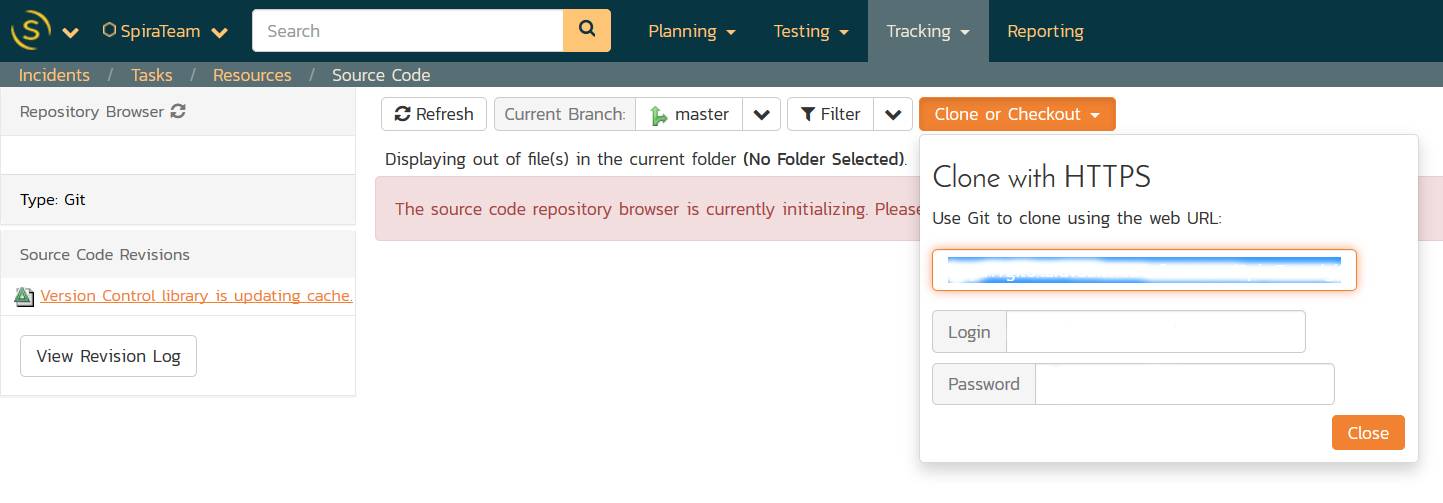This screenshot has height=503, width=1443.
Task: Open the Testing menu
Action: [811, 31]
